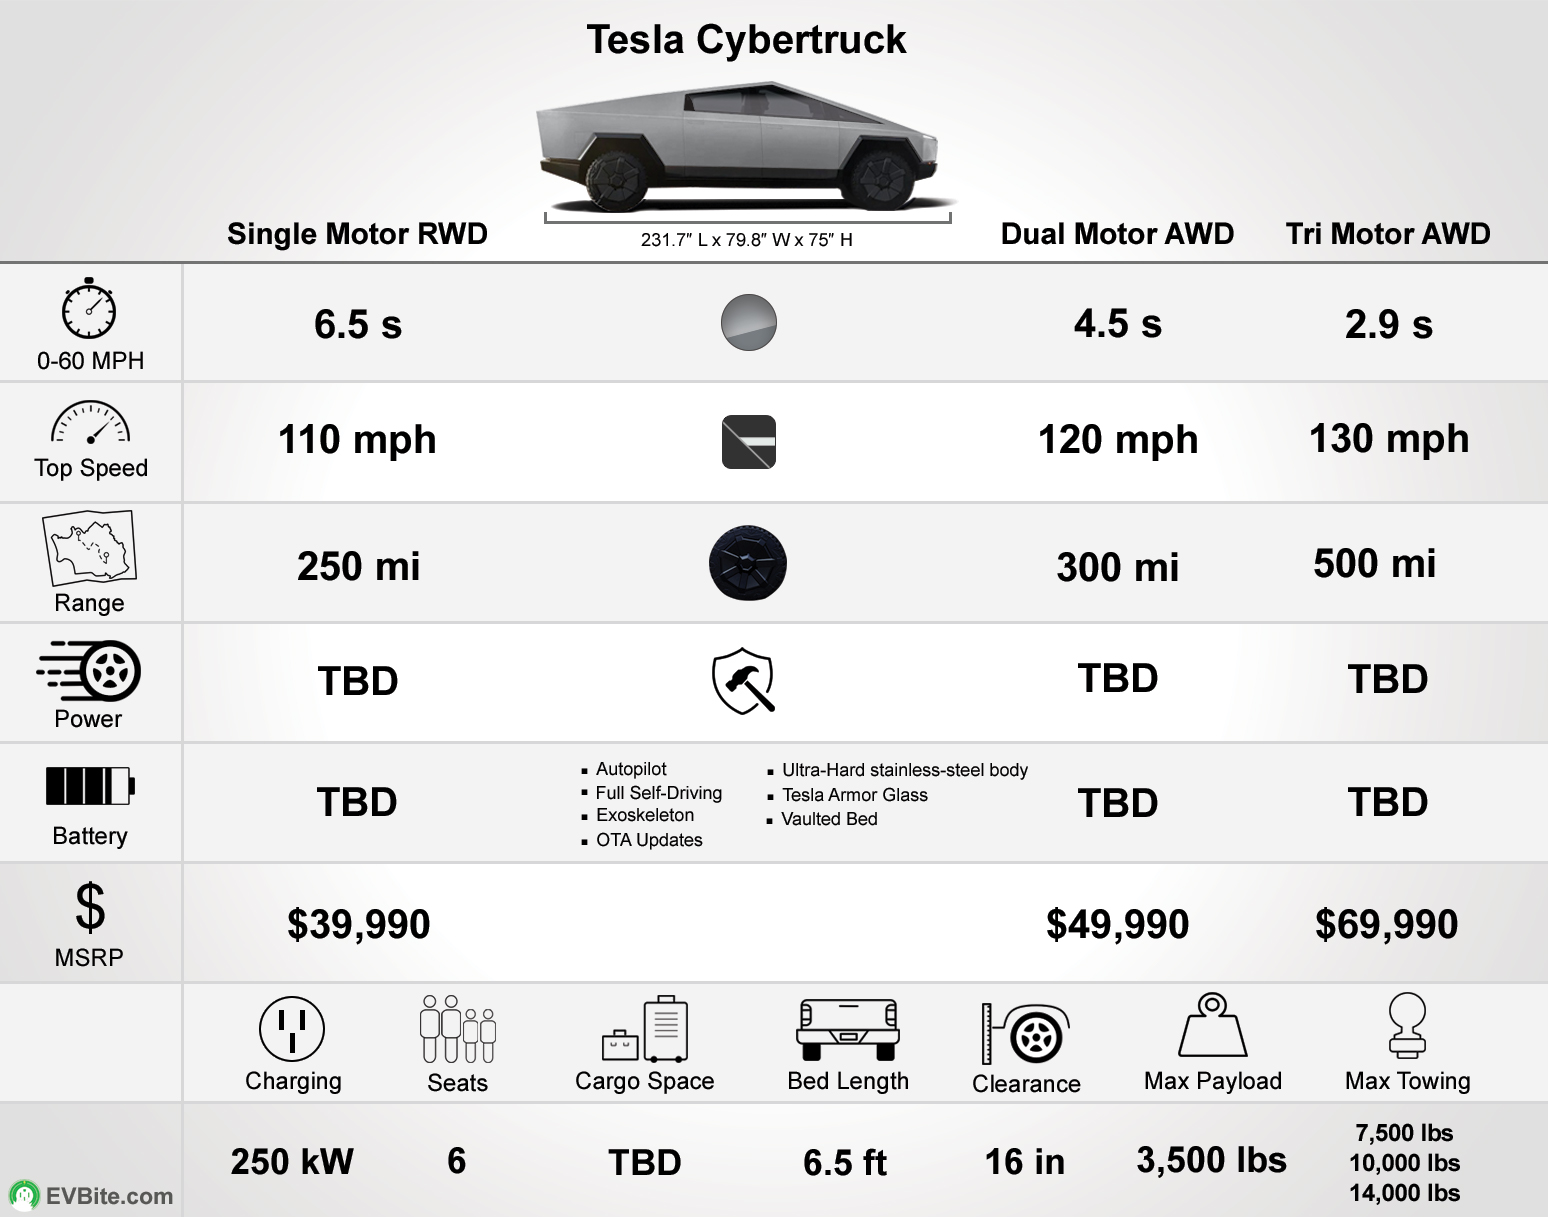Select the Charging outlet icon
The image size is (1548, 1217).
click(292, 1029)
